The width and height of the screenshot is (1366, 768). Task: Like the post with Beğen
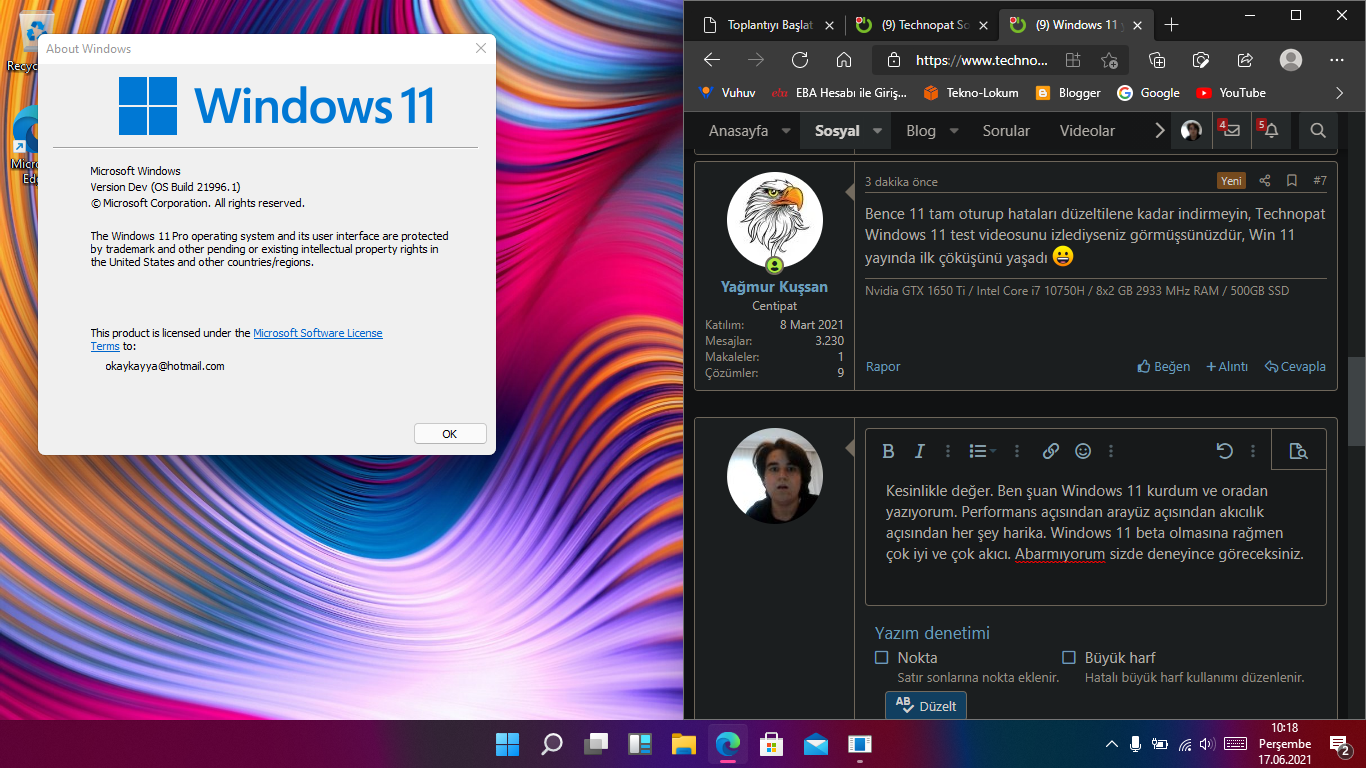point(1164,367)
